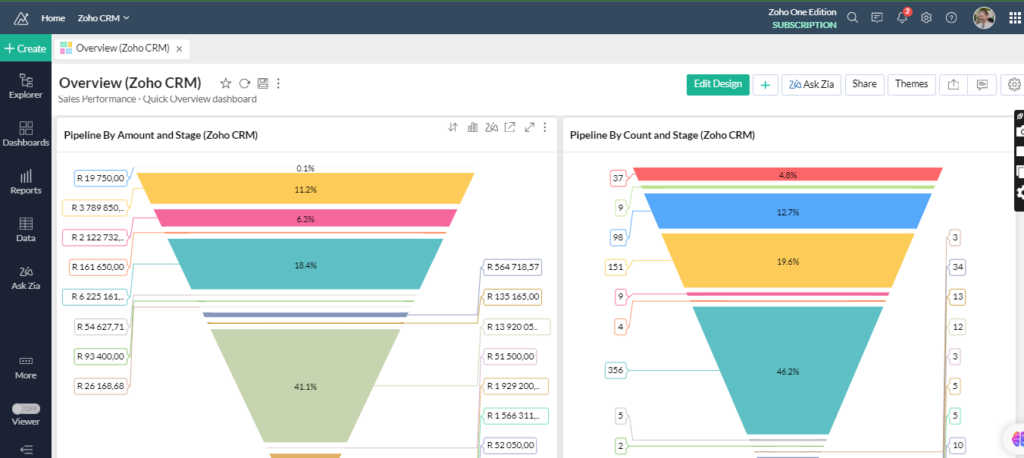Click the sort icon on Pipeline By Amount chart
Screen dimensions: 1024x458
click(x=453, y=127)
